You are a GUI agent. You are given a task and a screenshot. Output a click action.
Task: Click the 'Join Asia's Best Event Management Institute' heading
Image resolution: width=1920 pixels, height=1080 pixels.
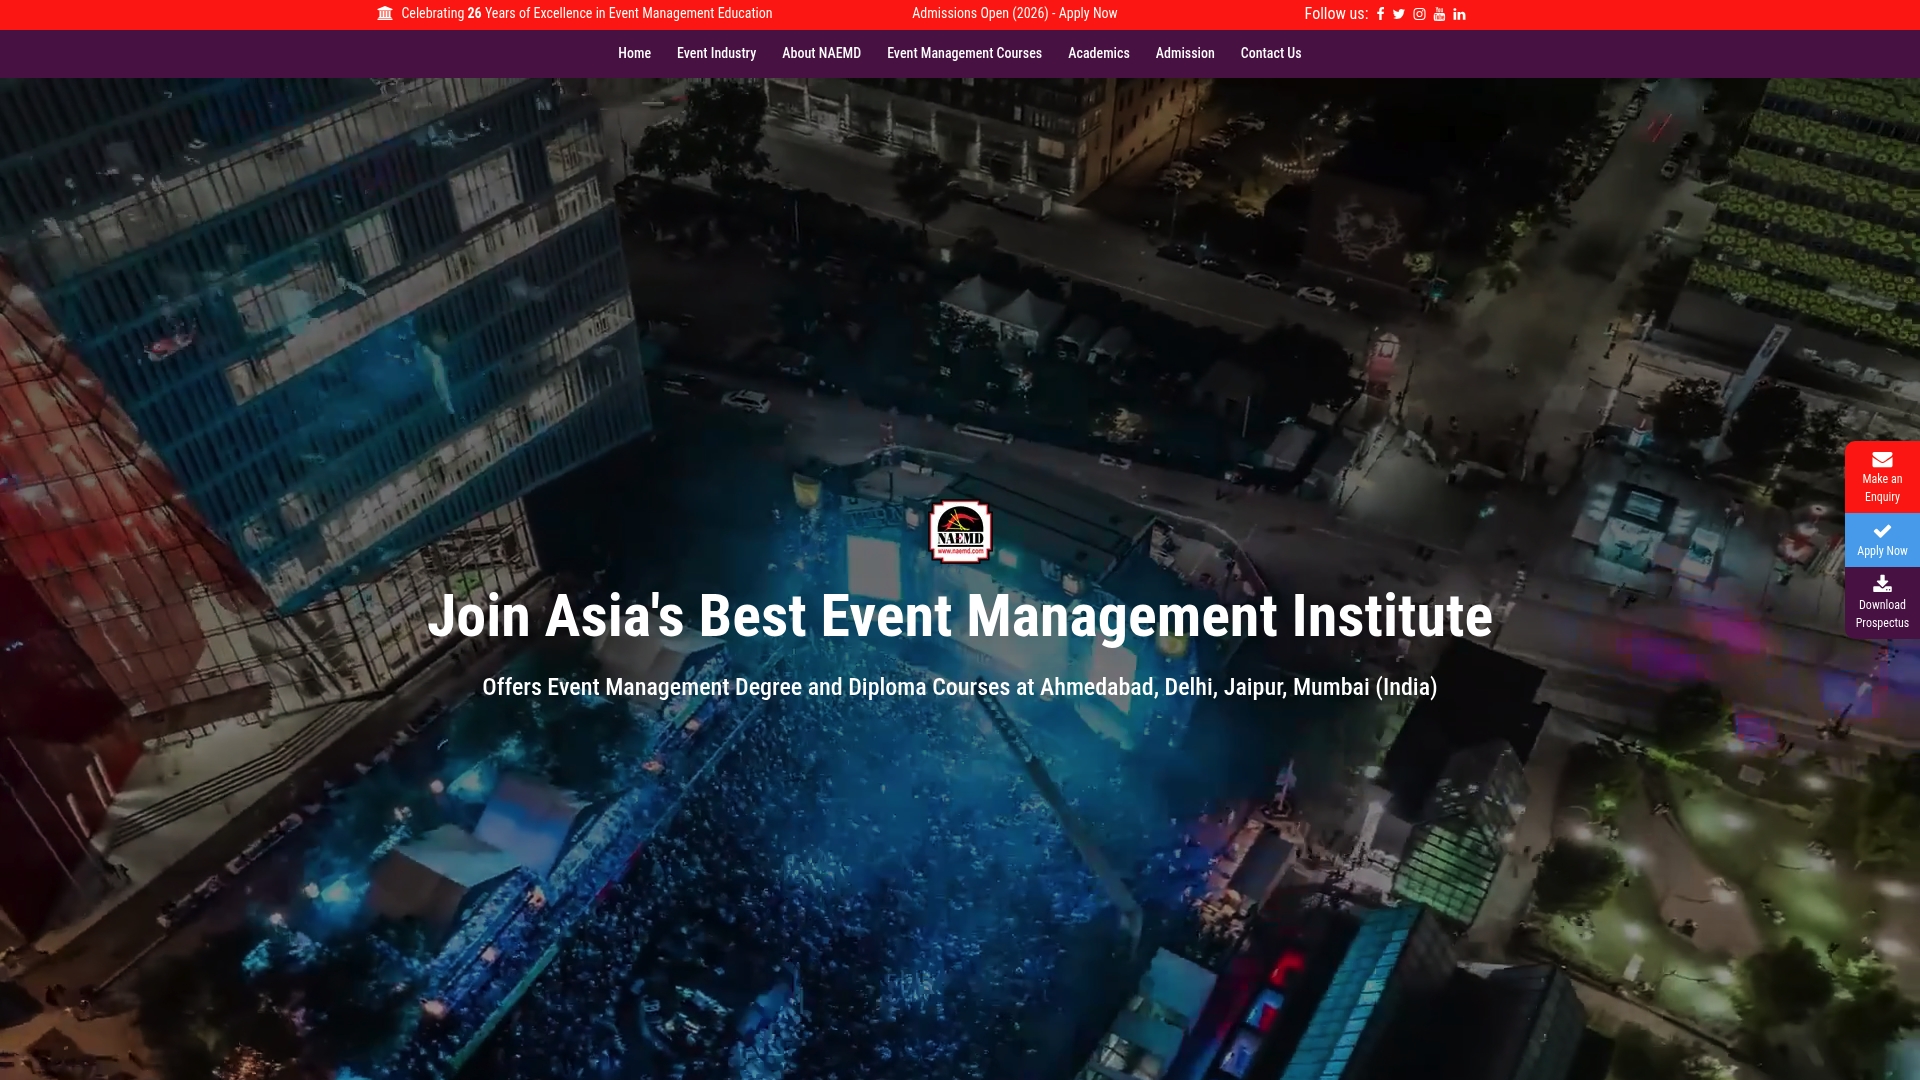[x=960, y=615]
